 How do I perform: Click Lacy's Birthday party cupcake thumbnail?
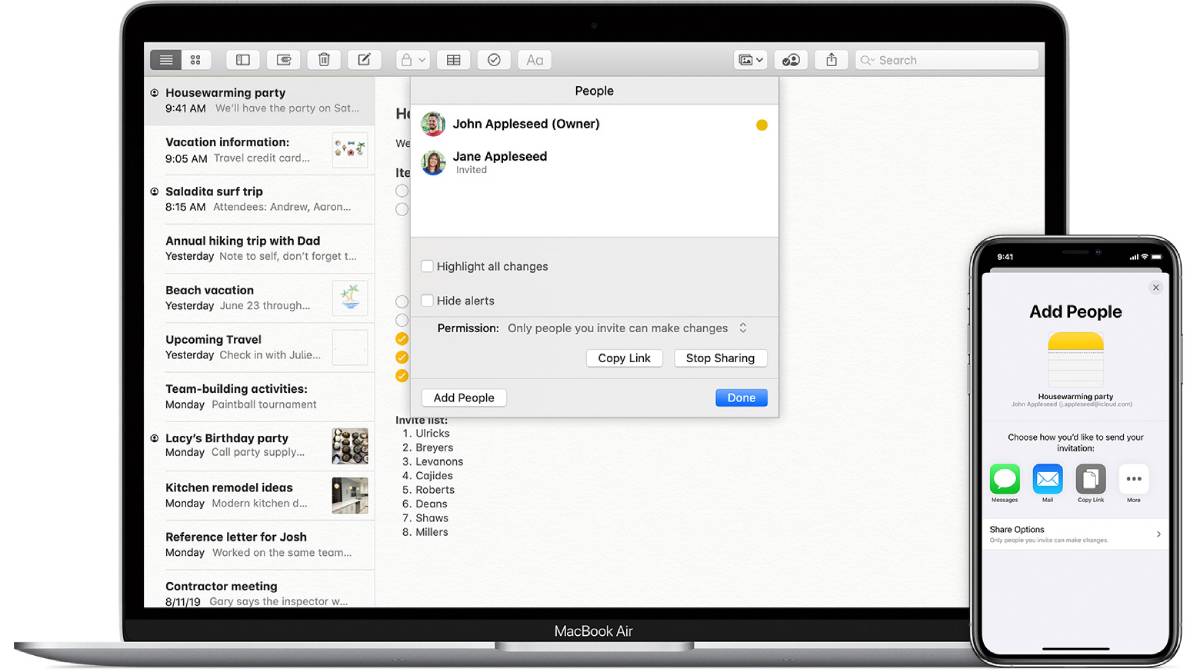click(350, 446)
